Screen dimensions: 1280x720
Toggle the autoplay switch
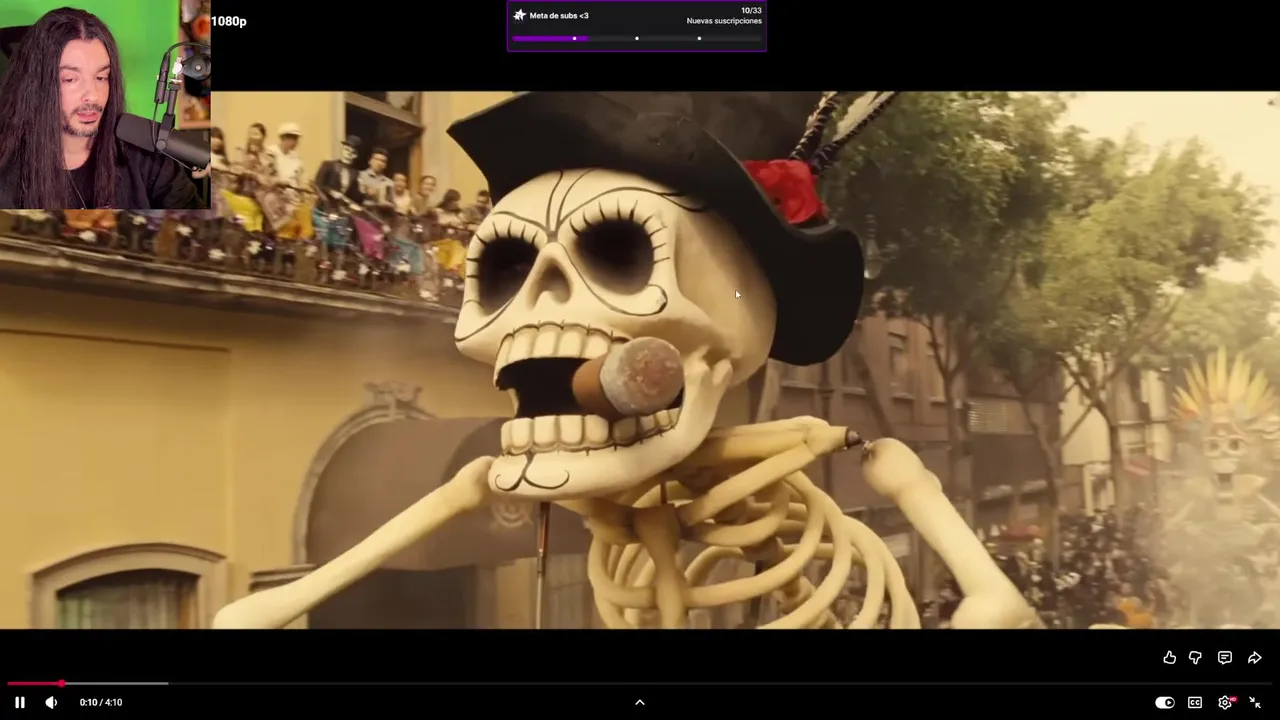[1164, 703]
